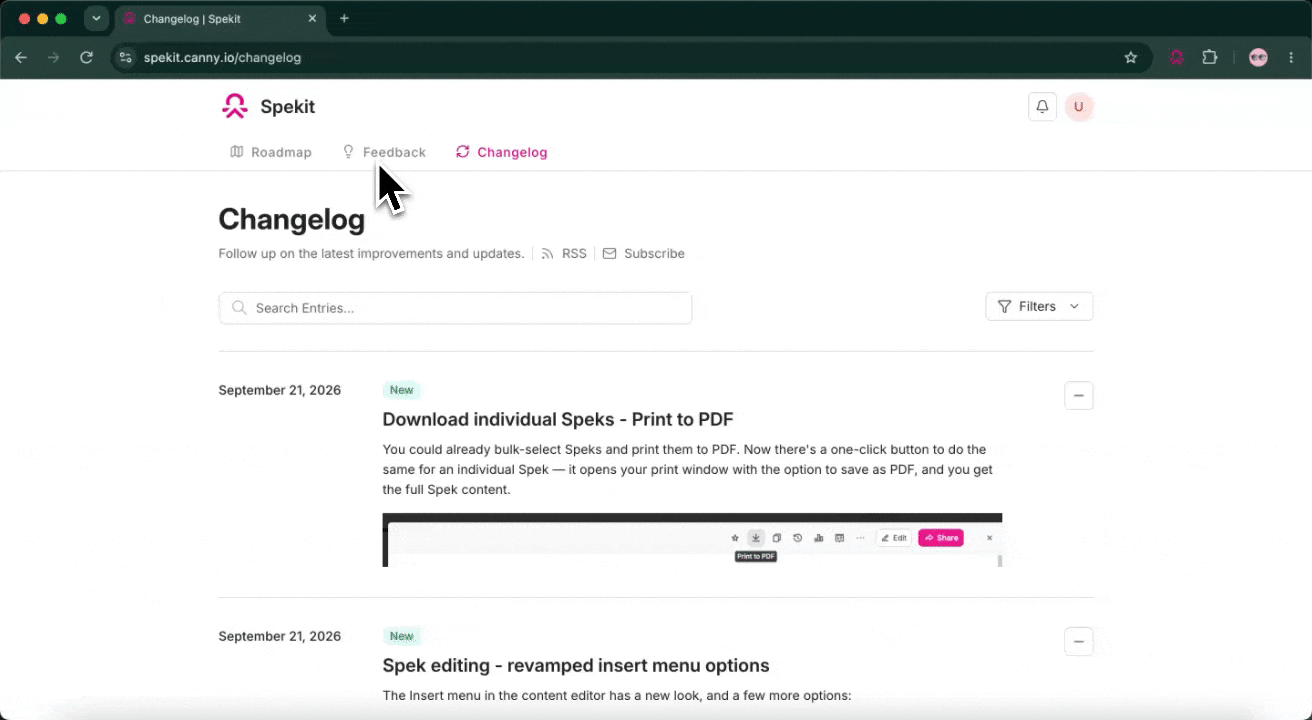Switch to the Roadmap tab
1312x720 pixels.
point(271,152)
